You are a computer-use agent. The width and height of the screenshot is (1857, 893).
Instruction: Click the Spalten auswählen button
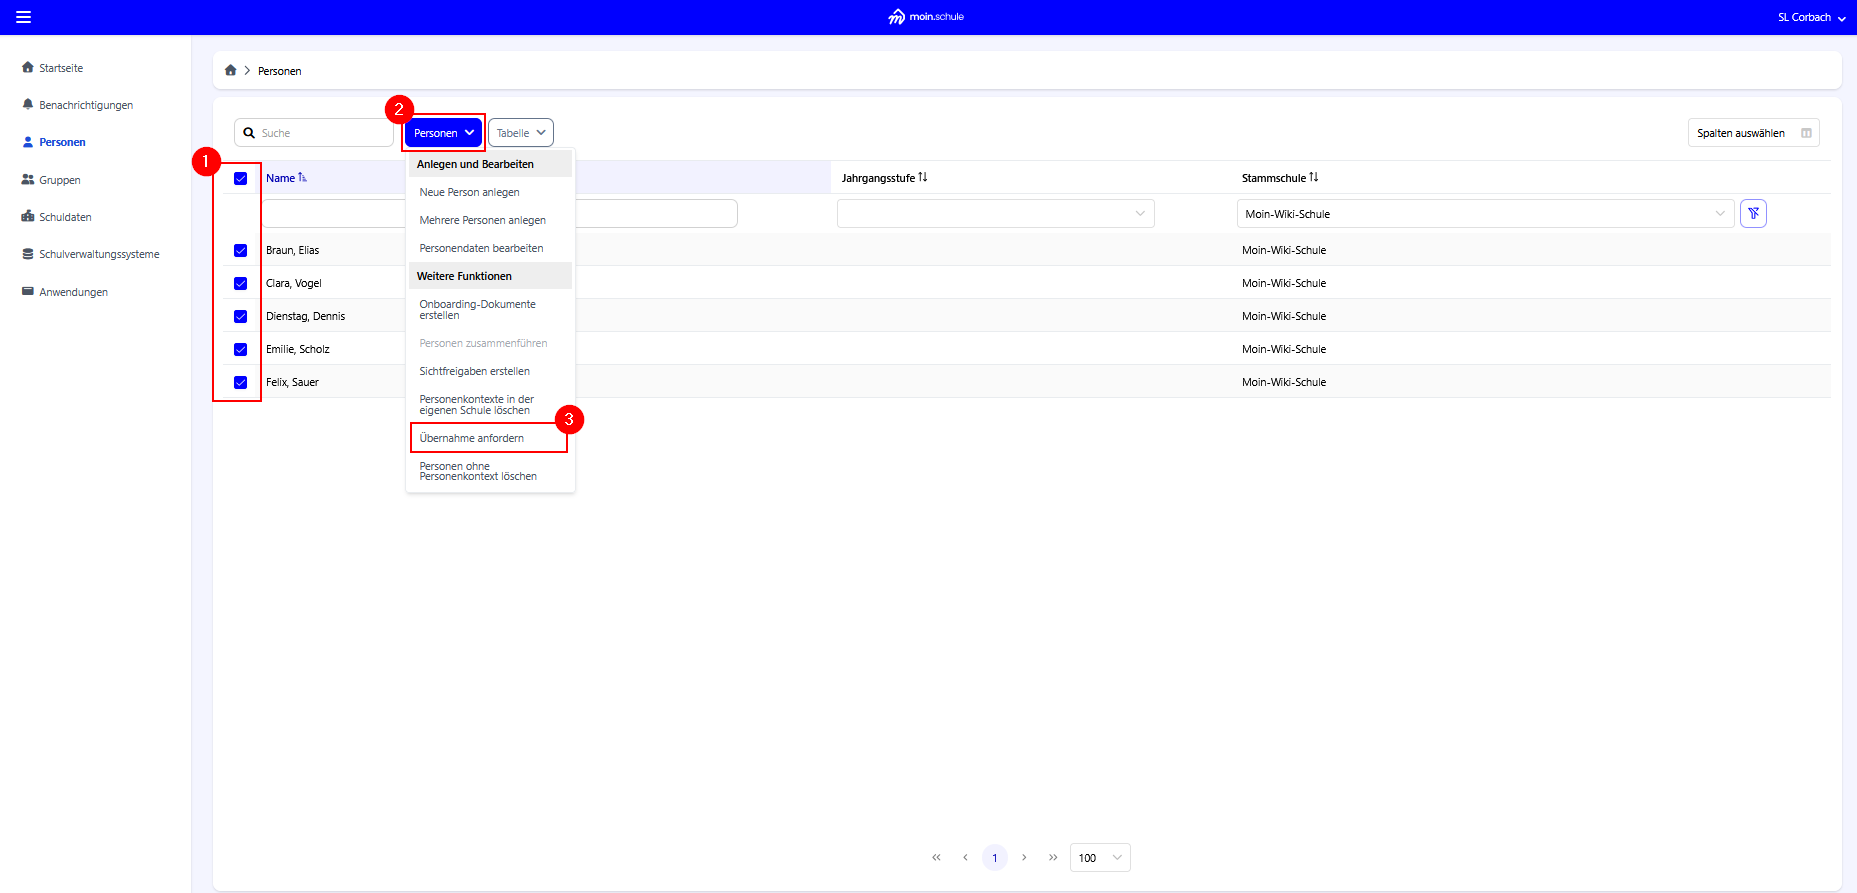click(1752, 133)
